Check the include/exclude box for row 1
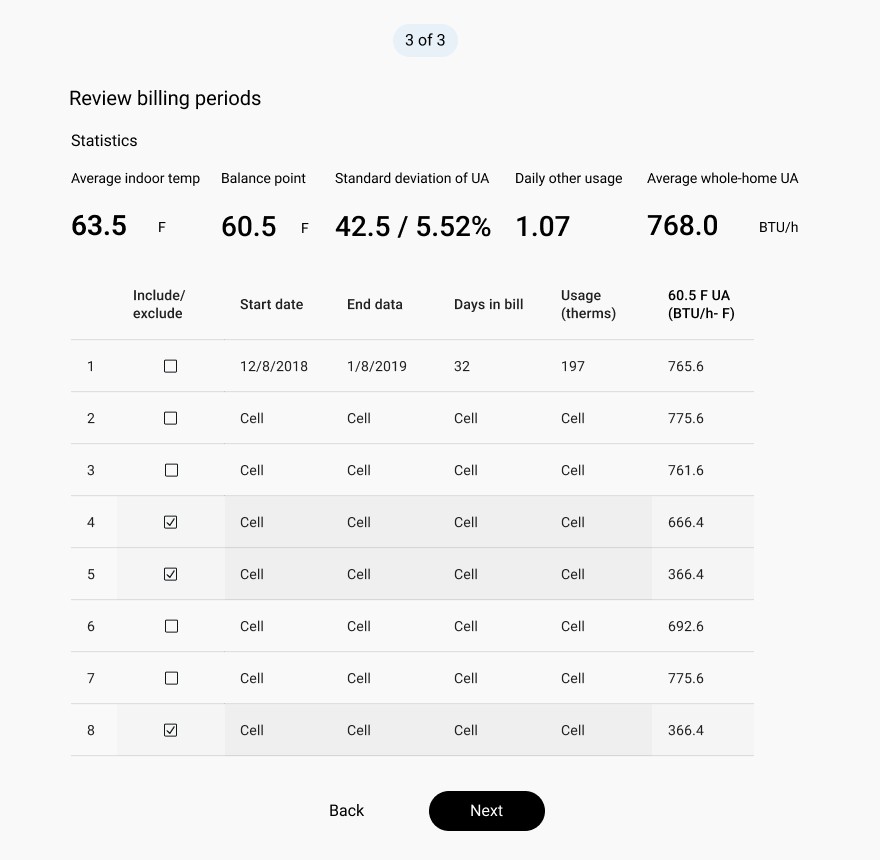The height and width of the screenshot is (860, 880). (x=170, y=366)
